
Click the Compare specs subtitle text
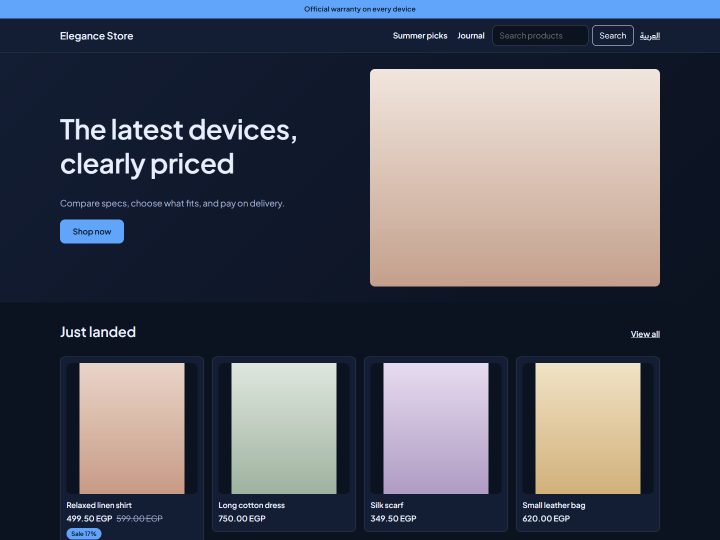[172, 203]
